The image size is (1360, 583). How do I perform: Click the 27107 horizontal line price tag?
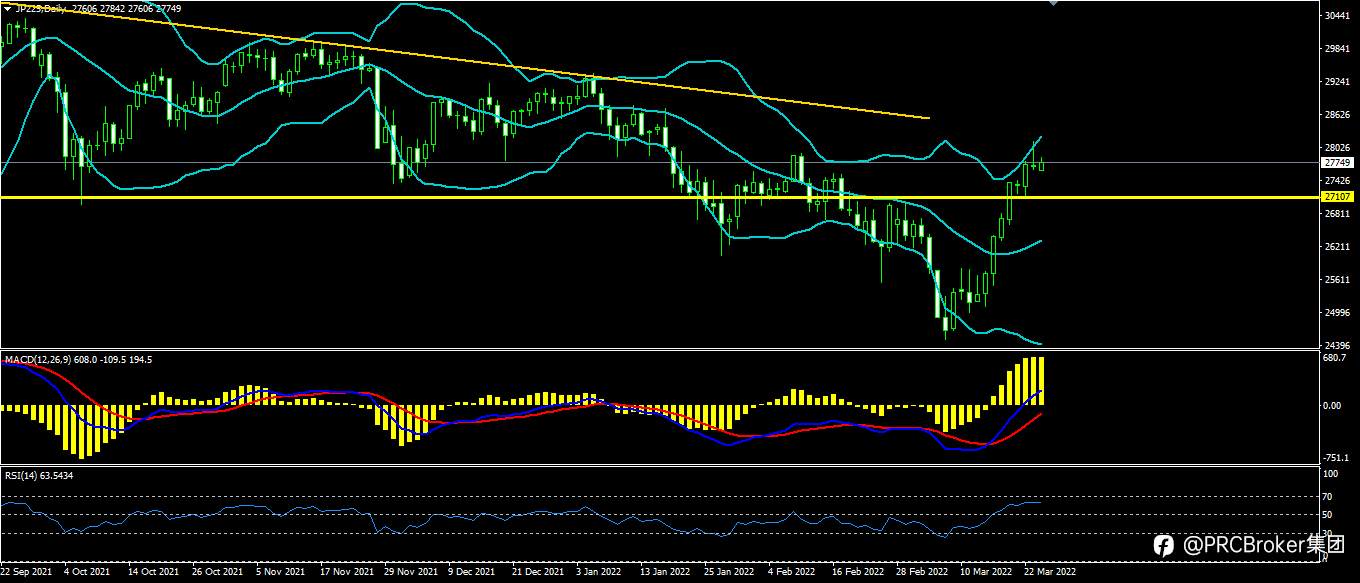[x=1338, y=197]
